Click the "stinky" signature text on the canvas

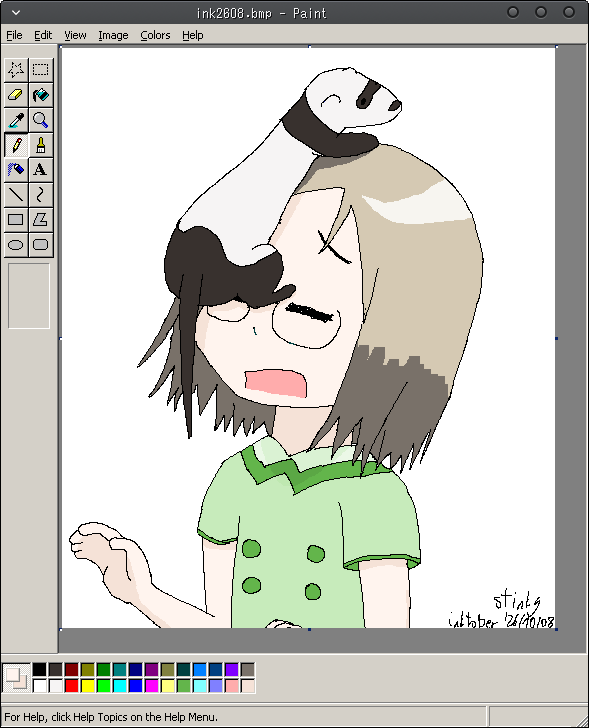517,601
